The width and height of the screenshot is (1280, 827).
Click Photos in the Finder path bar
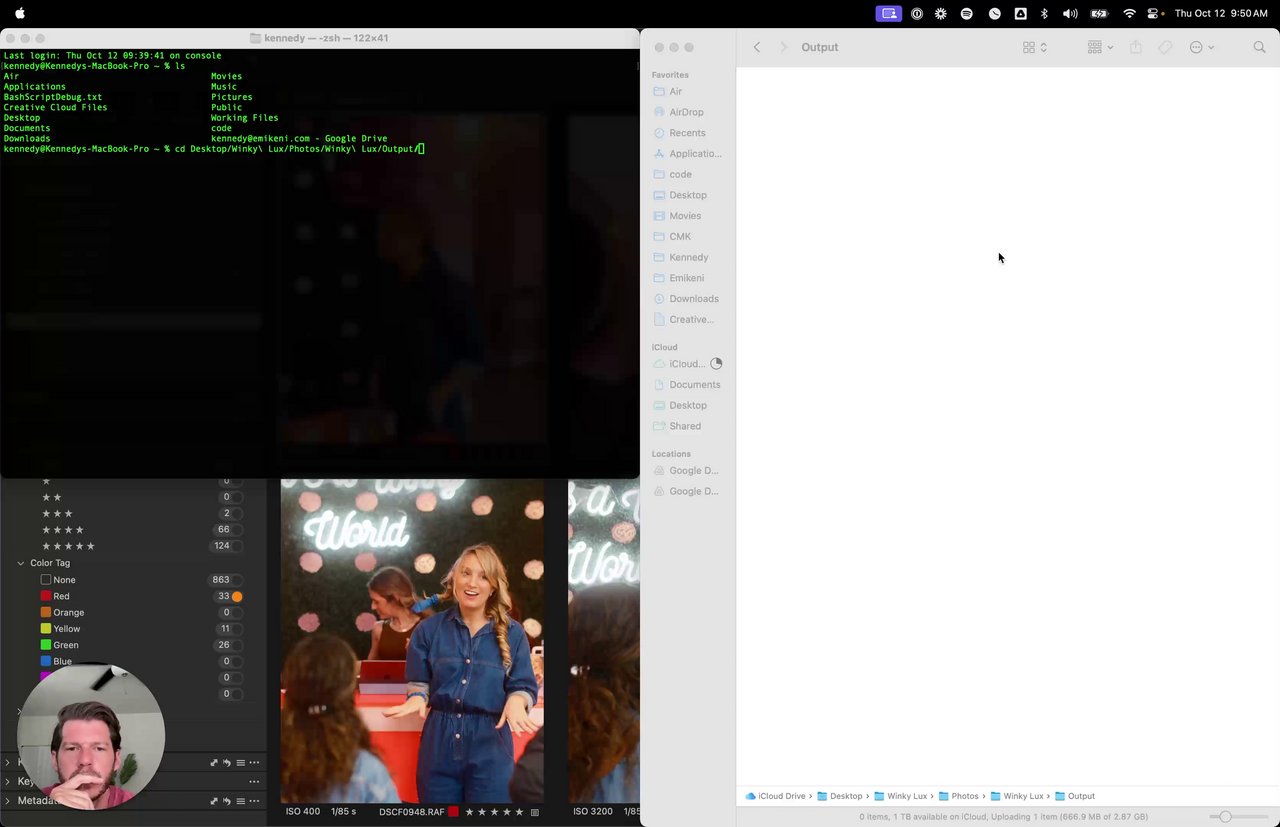[958, 796]
